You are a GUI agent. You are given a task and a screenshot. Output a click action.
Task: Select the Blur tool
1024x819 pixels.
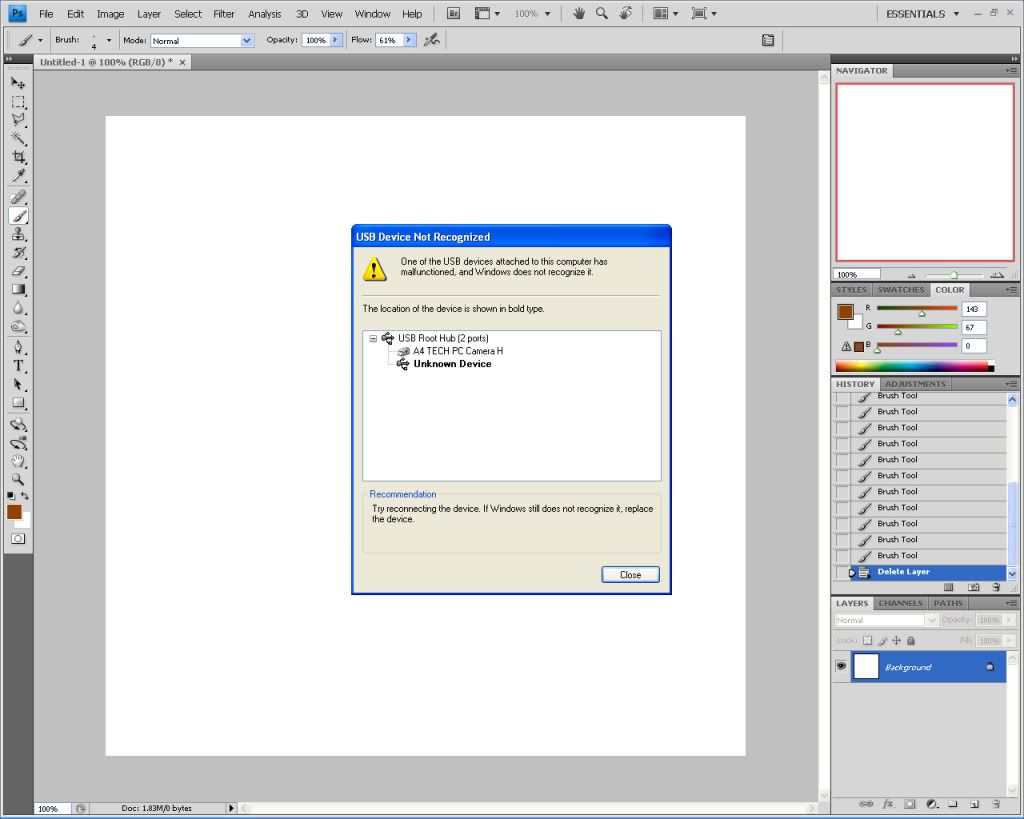click(18, 308)
